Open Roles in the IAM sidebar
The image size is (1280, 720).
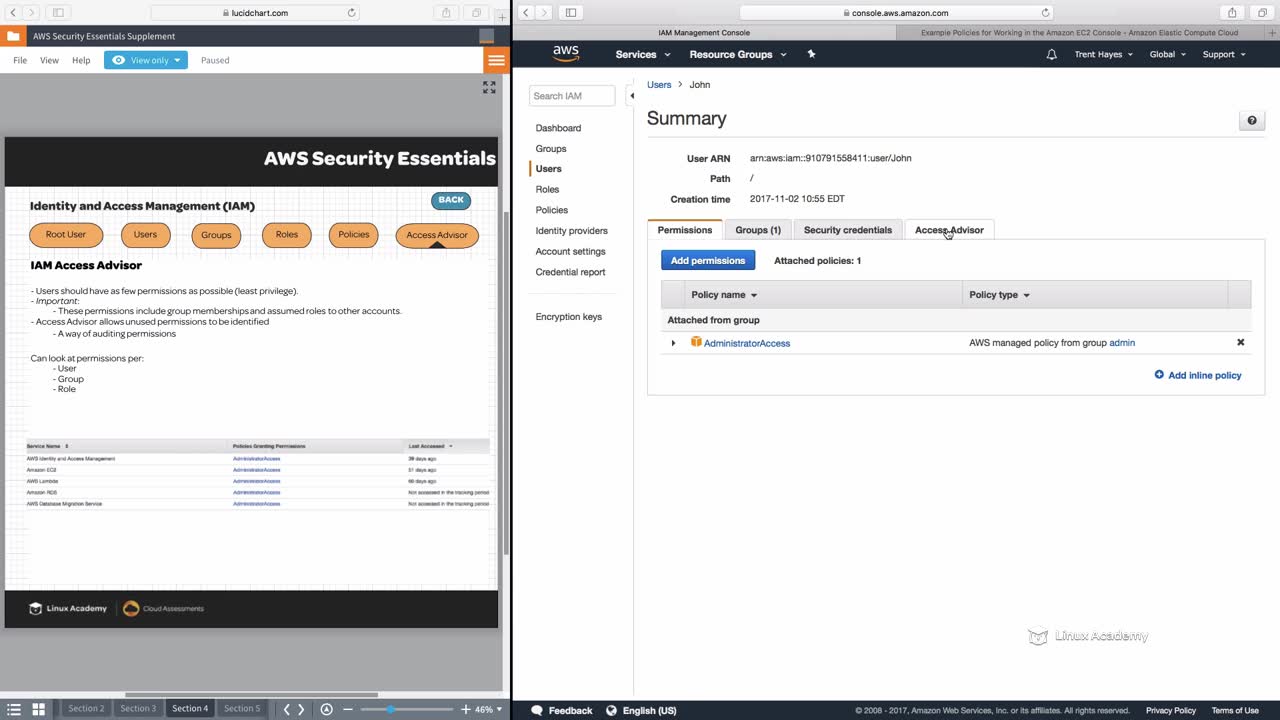pyautogui.click(x=547, y=189)
